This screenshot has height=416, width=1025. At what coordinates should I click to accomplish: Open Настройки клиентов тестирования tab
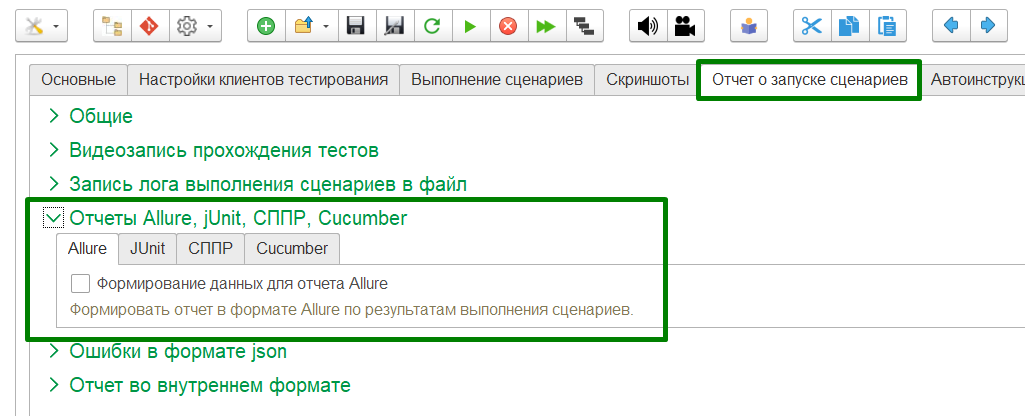pyautogui.click(x=263, y=80)
